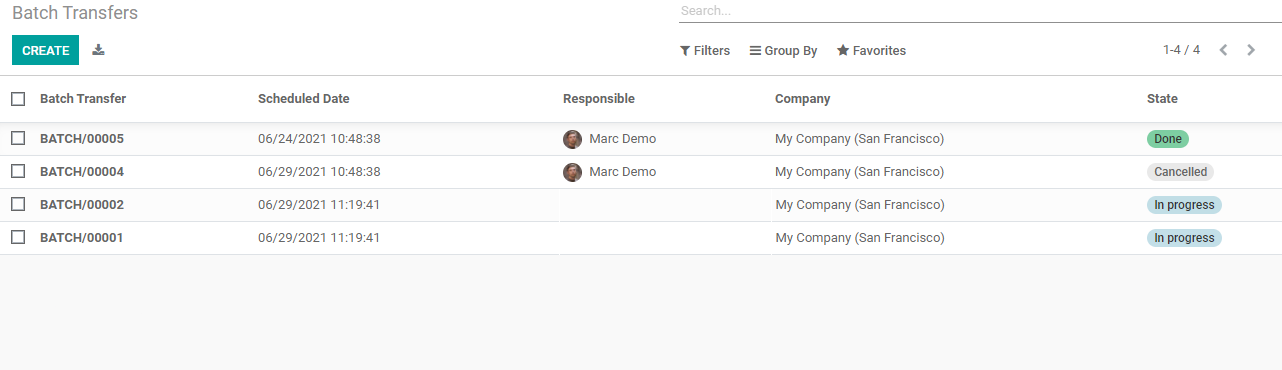This screenshot has height=370, width=1282.
Task: Click In progress badge for BATCH/00002
Action: [x=1184, y=205]
